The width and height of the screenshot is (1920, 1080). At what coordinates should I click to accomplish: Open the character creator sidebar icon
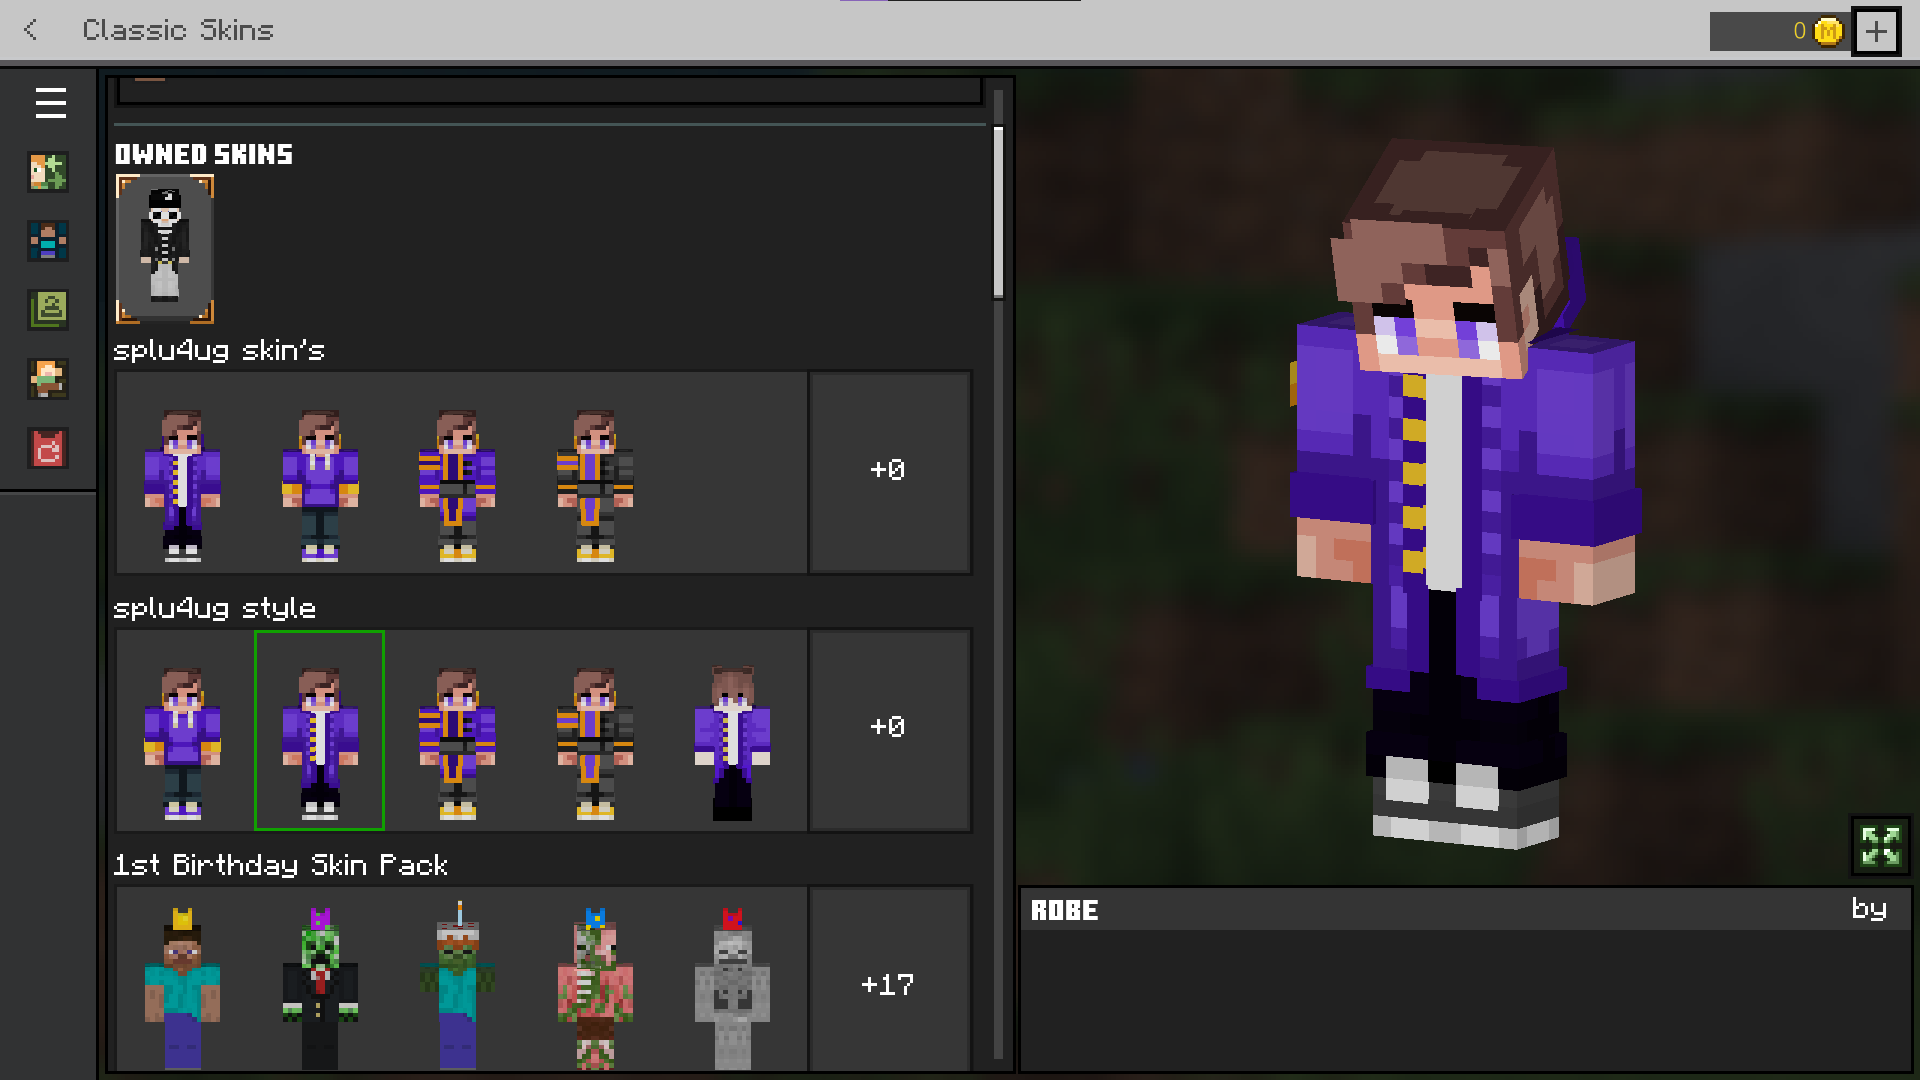[48, 172]
